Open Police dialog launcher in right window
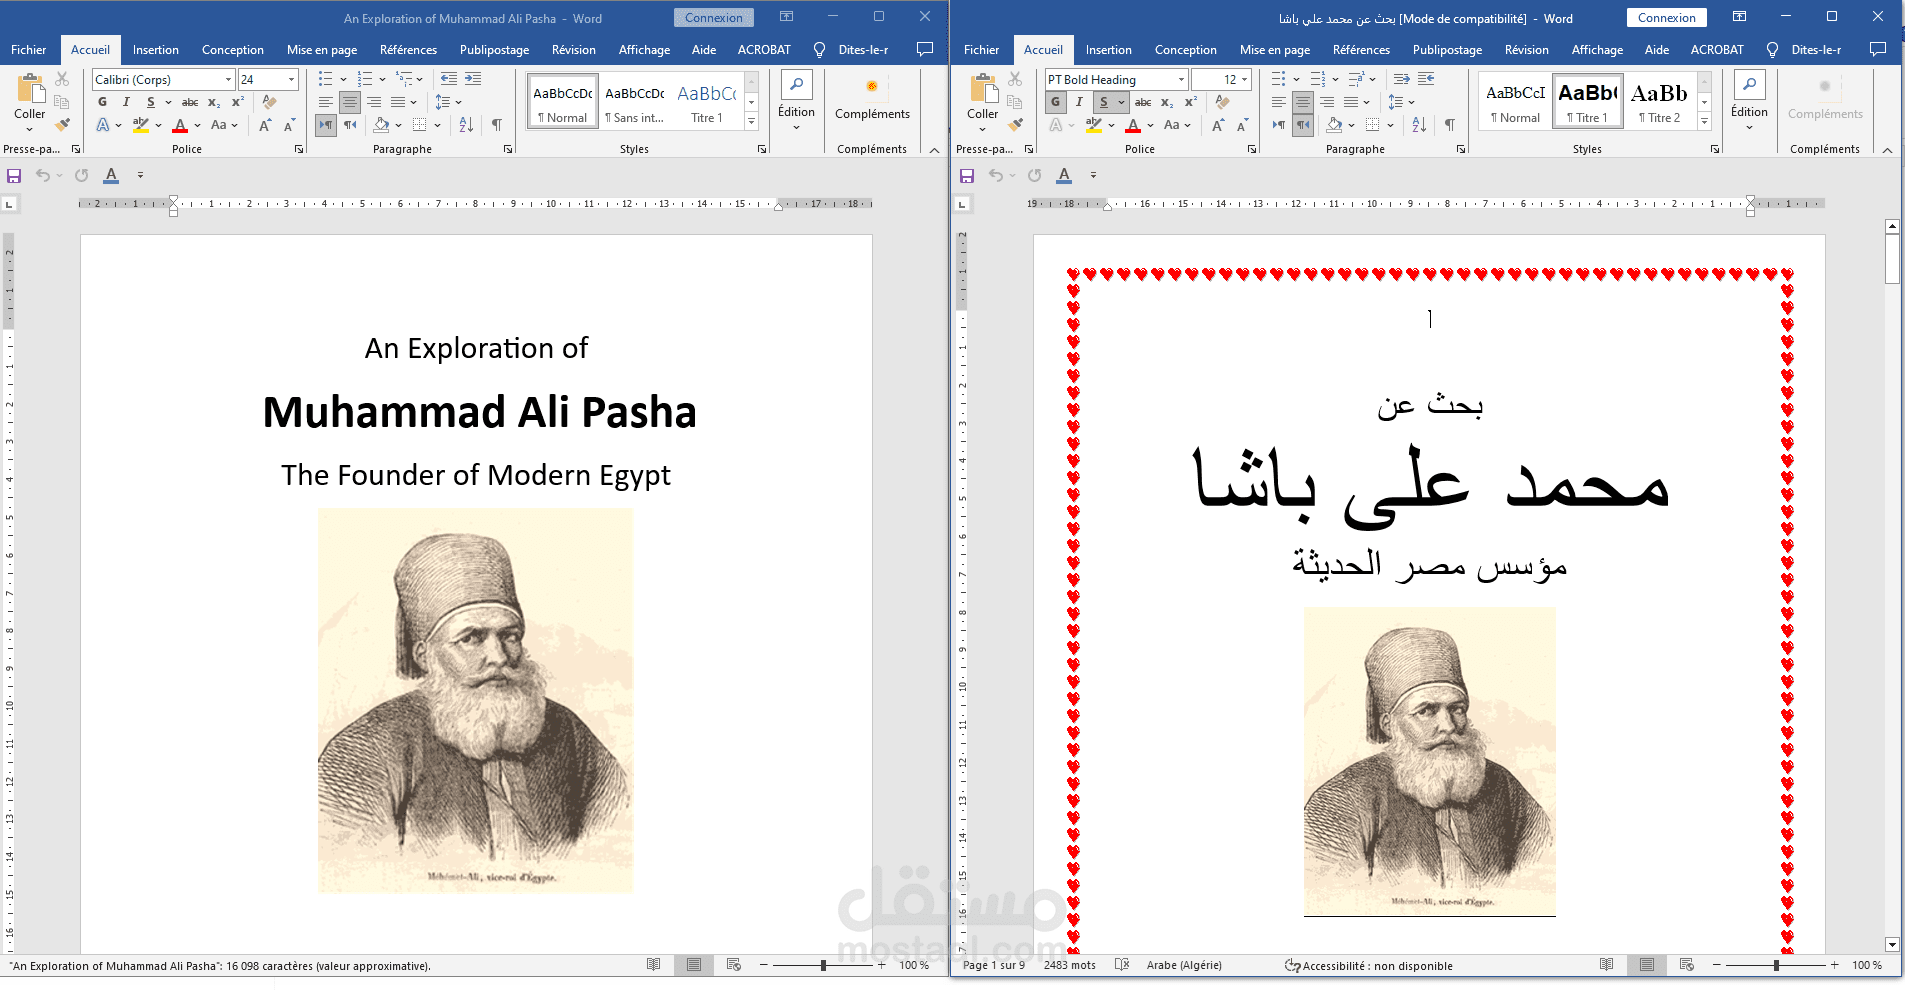The height and width of the screenshot is (990, 1905). (x=1252, y=149)
